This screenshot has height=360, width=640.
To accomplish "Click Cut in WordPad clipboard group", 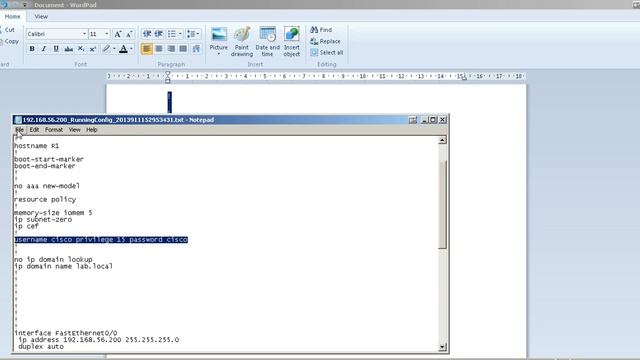I will (x=8, y=30).
